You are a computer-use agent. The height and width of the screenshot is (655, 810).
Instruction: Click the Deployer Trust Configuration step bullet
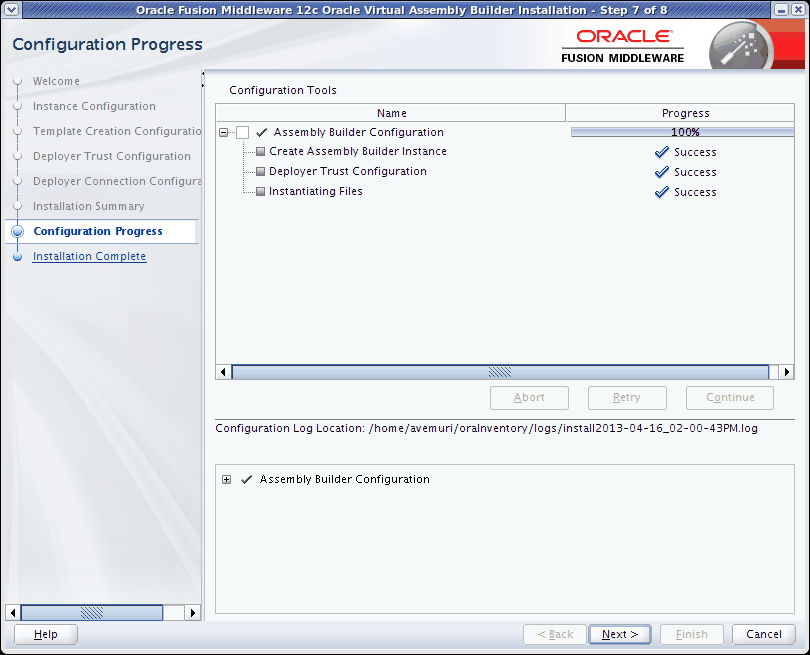tap(18, 156)
